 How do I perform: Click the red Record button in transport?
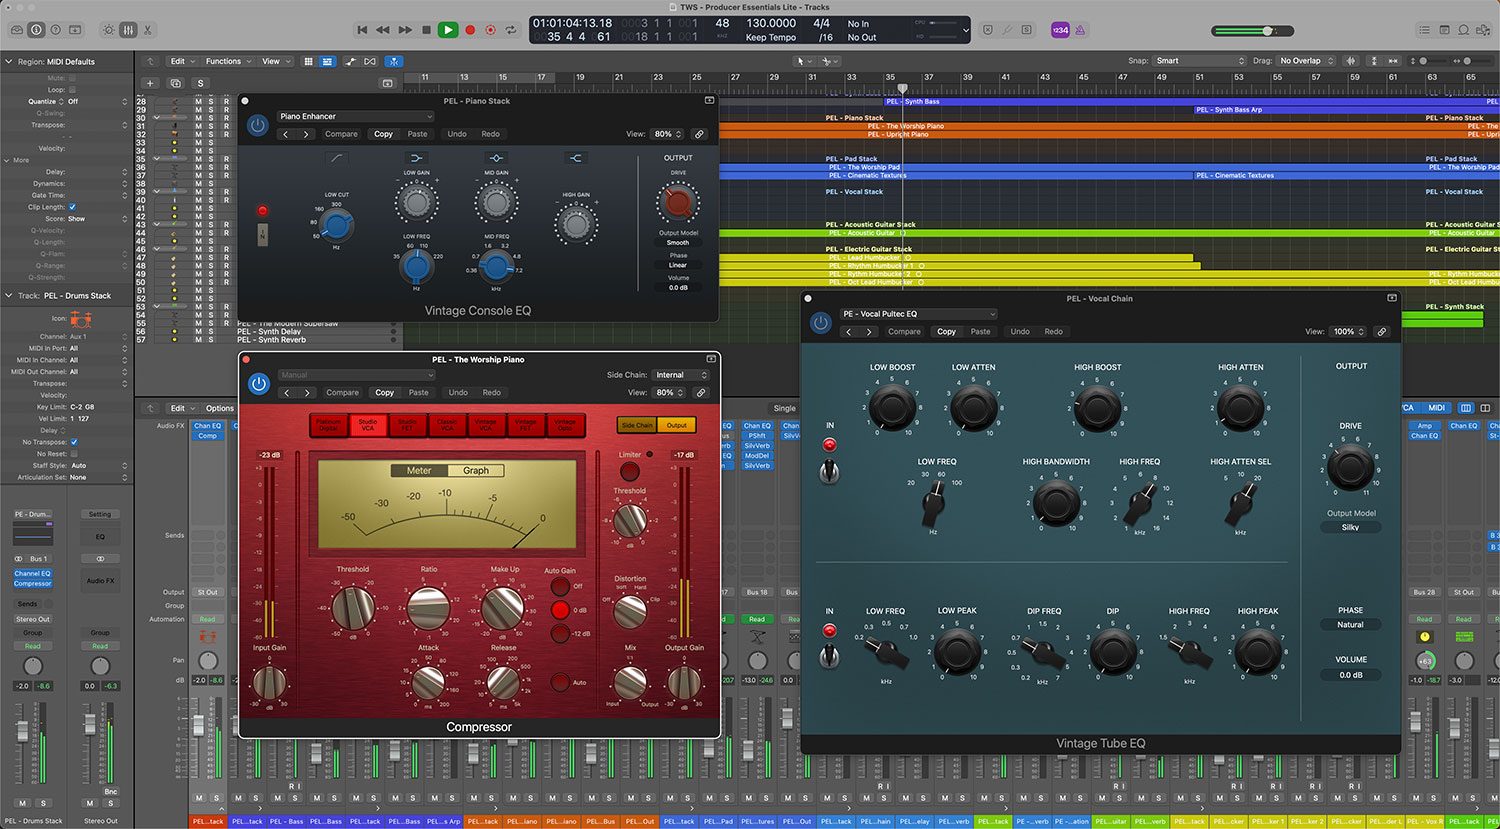tap(470, 30)
